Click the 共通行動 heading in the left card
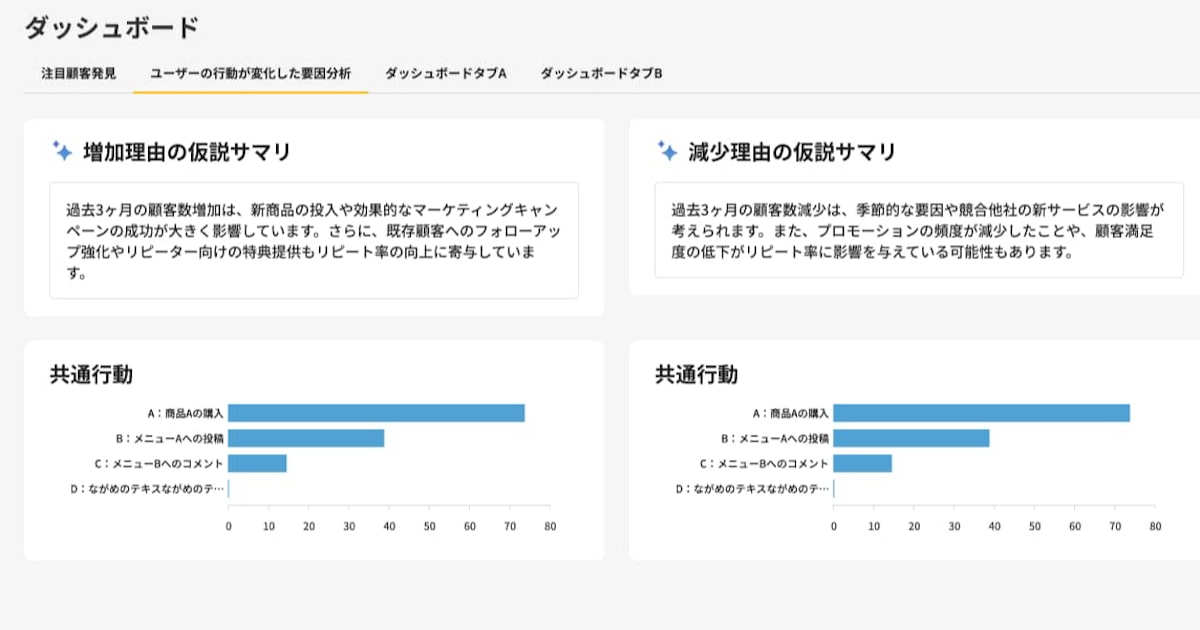The height and width of the screenshot is (630, 1200). pyautogui.click(x=91, y=375)
